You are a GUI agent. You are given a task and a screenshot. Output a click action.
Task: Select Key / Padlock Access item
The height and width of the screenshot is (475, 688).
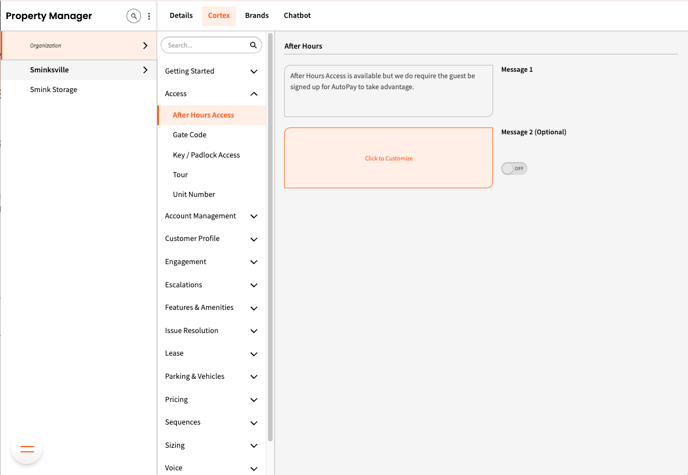[x=206, y=155]
